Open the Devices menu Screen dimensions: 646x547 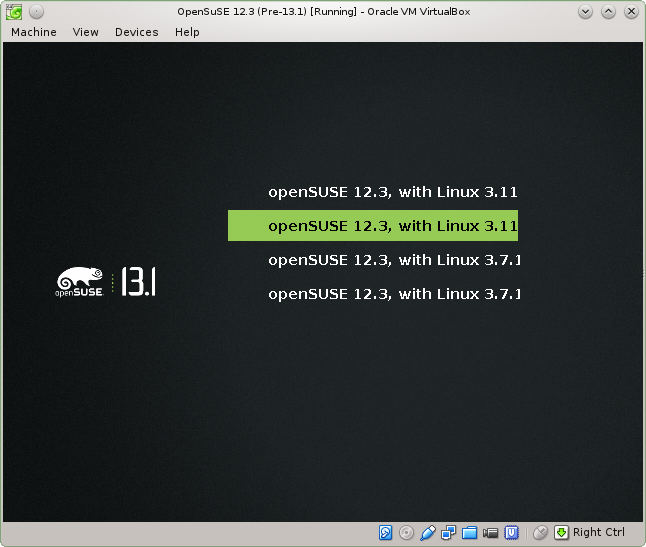click(x=137, y=32)
